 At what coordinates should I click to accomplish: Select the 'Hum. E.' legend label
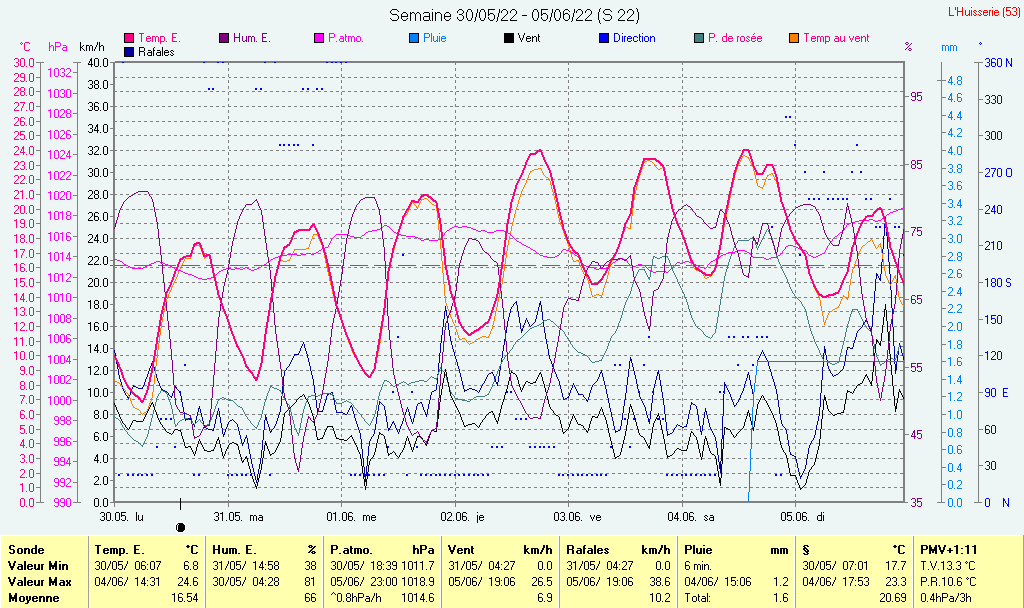point(251,39)
